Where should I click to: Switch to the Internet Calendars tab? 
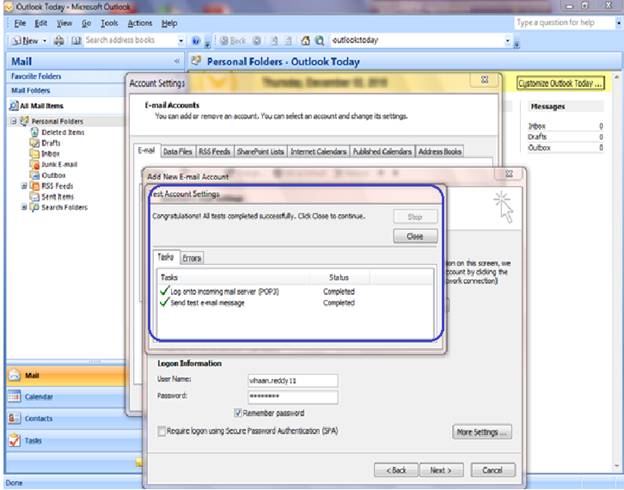(x=318, y=152)
